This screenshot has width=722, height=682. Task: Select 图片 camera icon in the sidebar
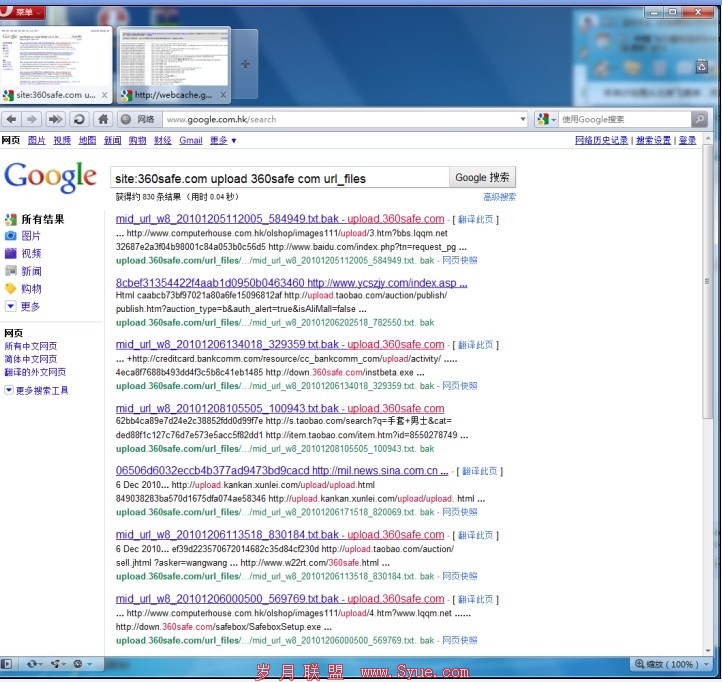(11, 236)
